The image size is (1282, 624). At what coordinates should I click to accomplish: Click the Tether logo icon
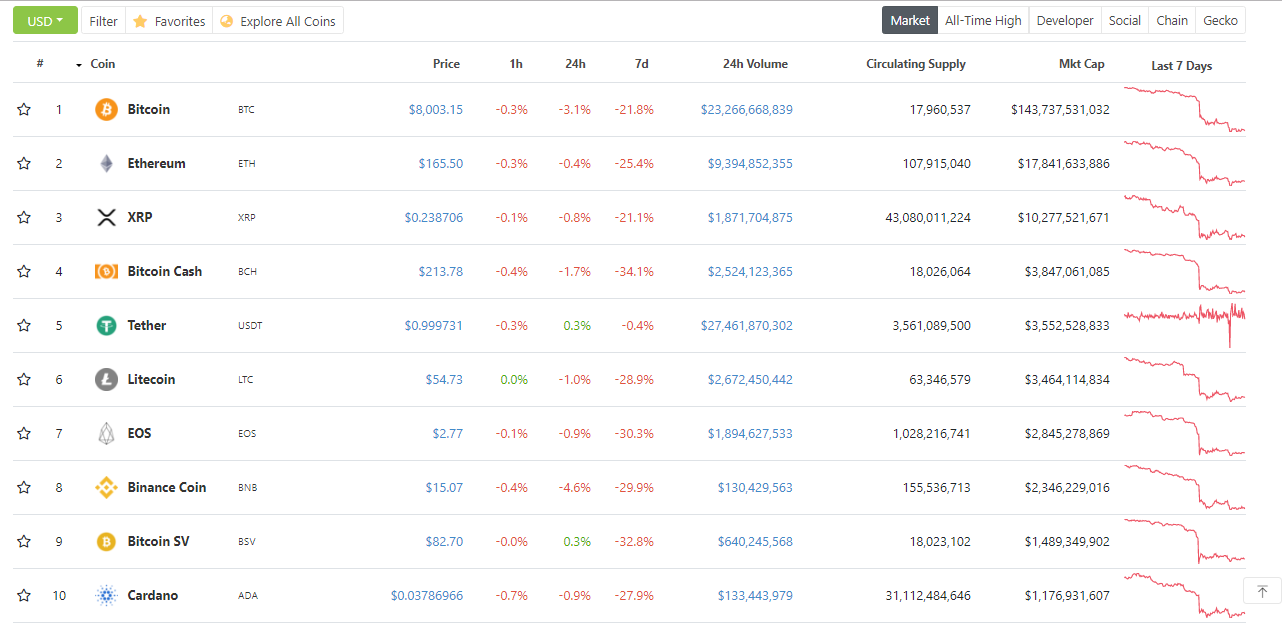pyautogui.click(x=106, y=326)
